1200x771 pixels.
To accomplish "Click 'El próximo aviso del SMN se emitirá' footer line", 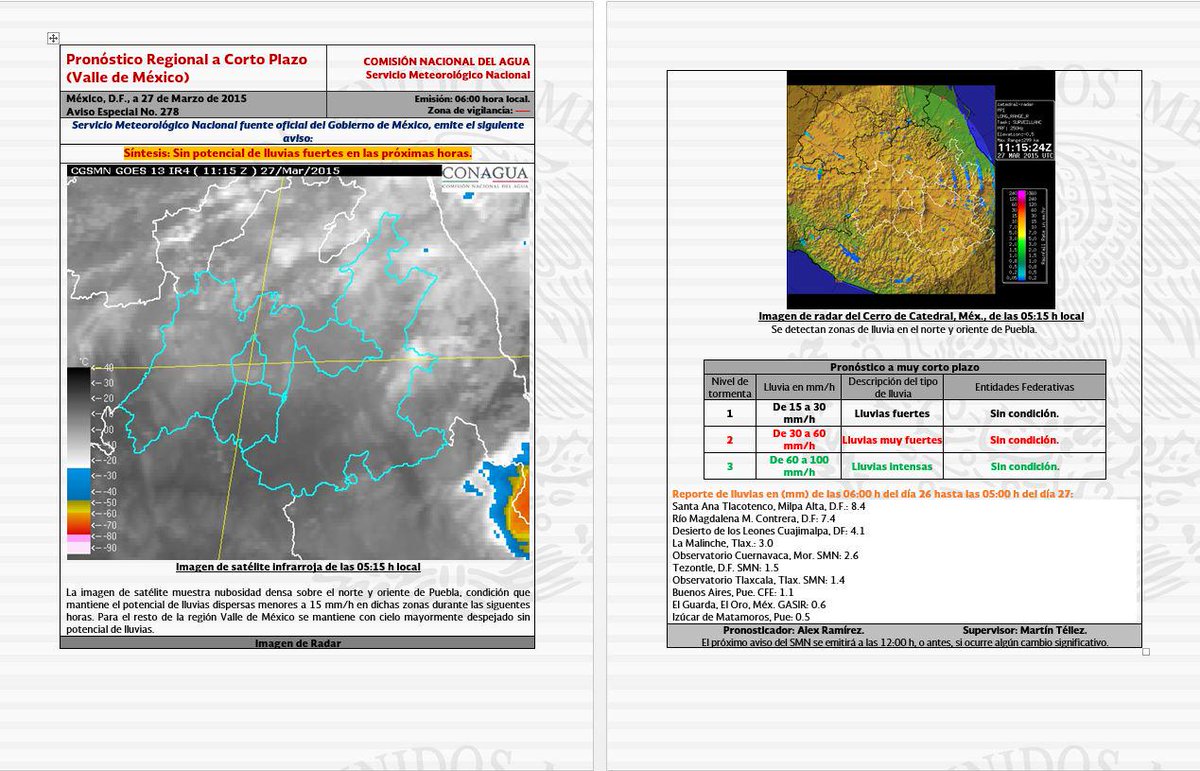I will point(905,642).
